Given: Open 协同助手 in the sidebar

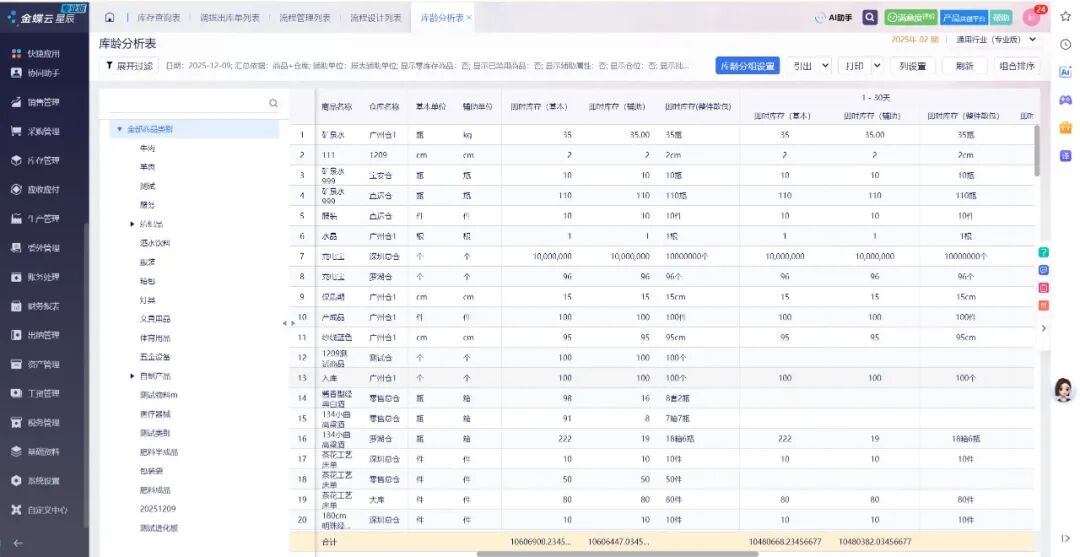Looking at the screenshot, I should tap(37, 72).
